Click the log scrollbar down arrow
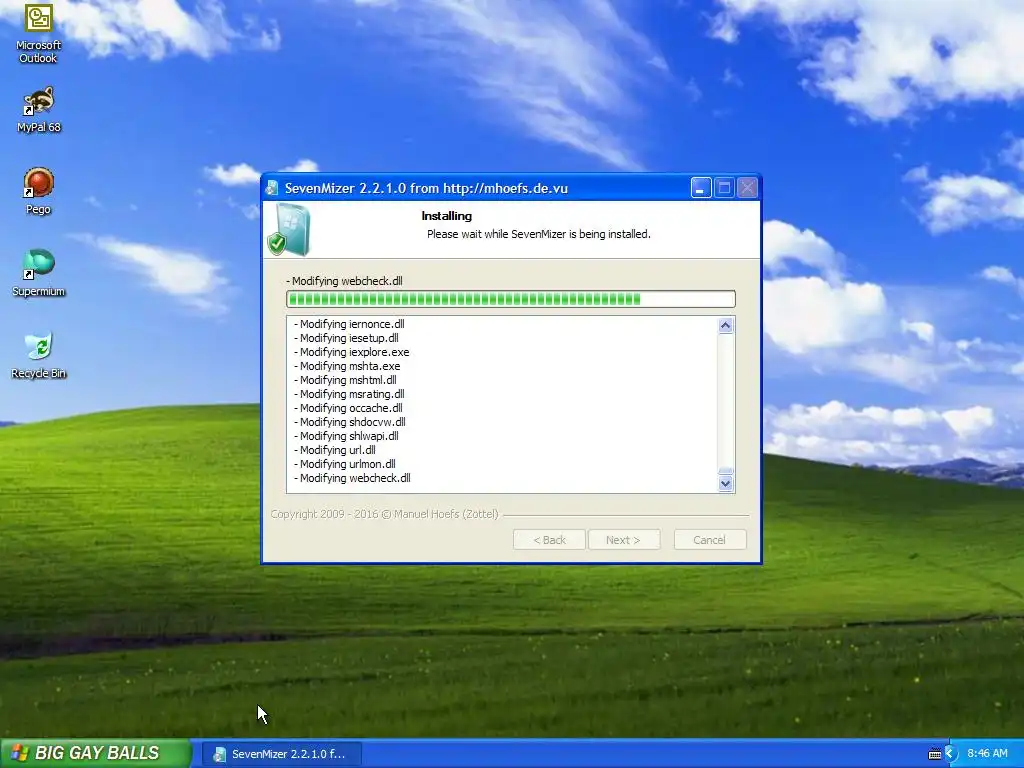 coord(726,484)
